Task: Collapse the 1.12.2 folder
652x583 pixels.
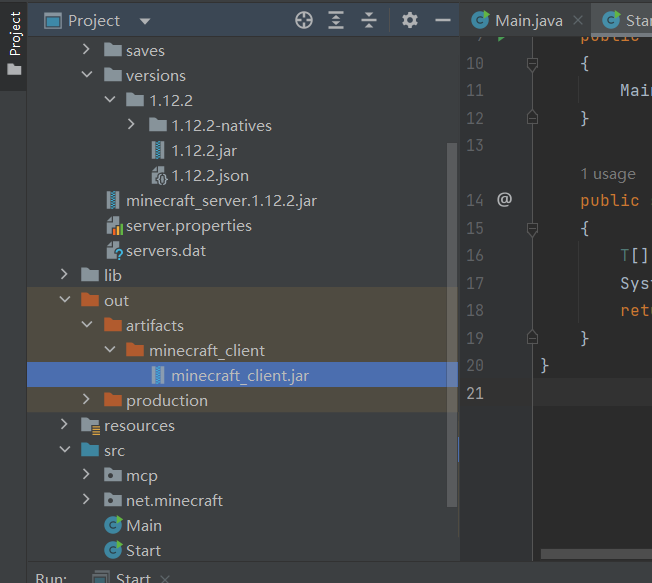Action: [x=109, y=100]
